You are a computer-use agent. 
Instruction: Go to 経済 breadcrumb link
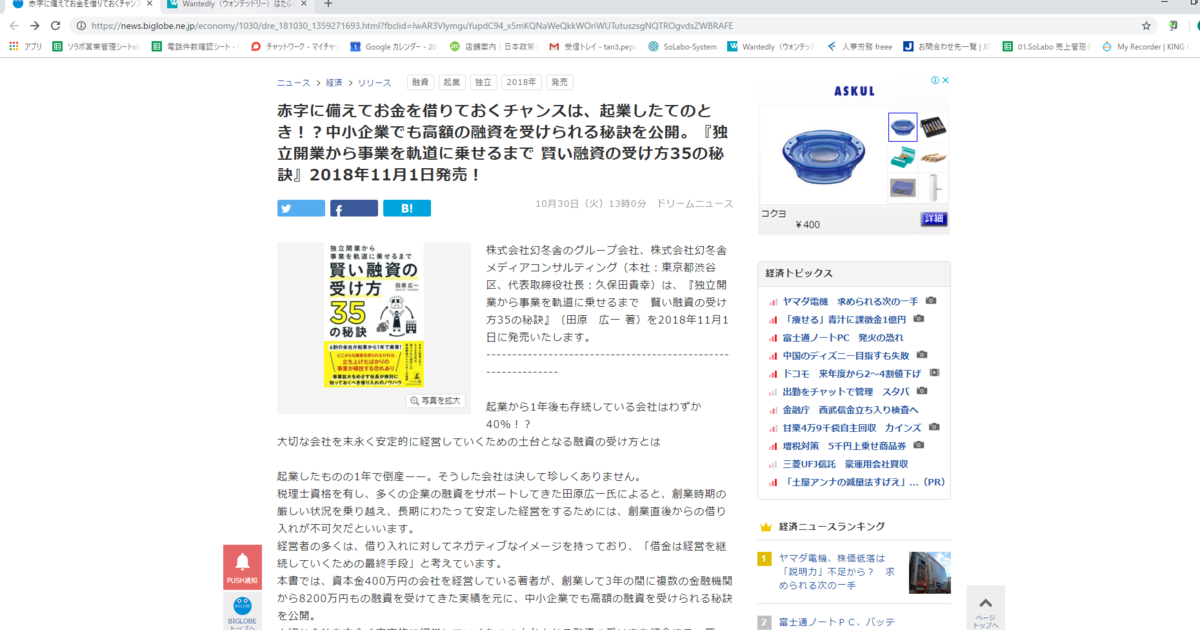coord(334,83)
